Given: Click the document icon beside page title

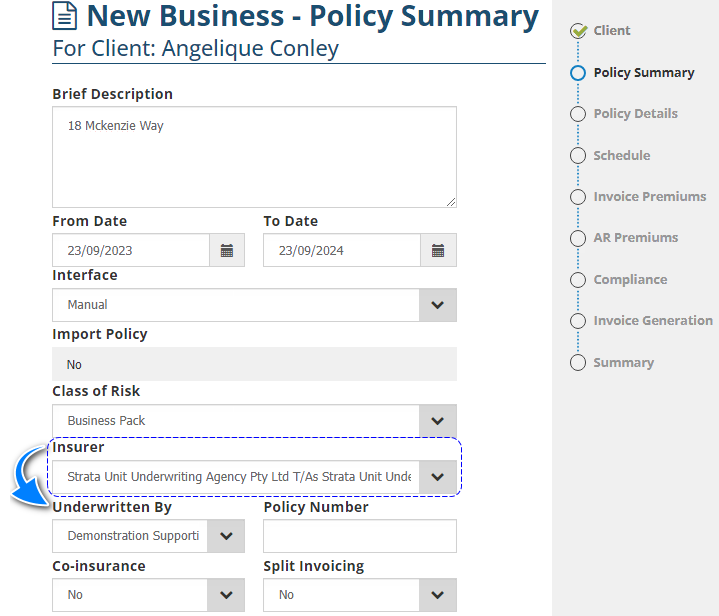Looking at the screenshot, I should pos(65,17).
